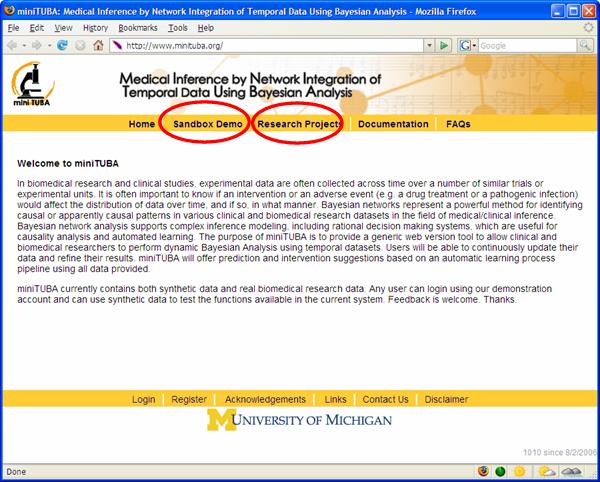The image size is (600, 482).
Task: Click the browser Forward arrow button
Action: click(x=37, y=46)
